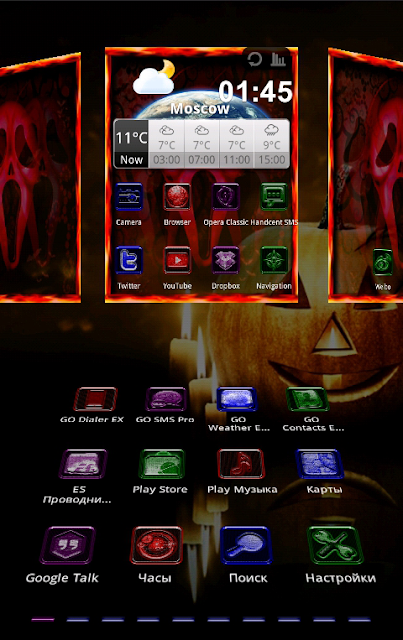
Task: Tap the first purple page indicator
Action: coord(43,619)
